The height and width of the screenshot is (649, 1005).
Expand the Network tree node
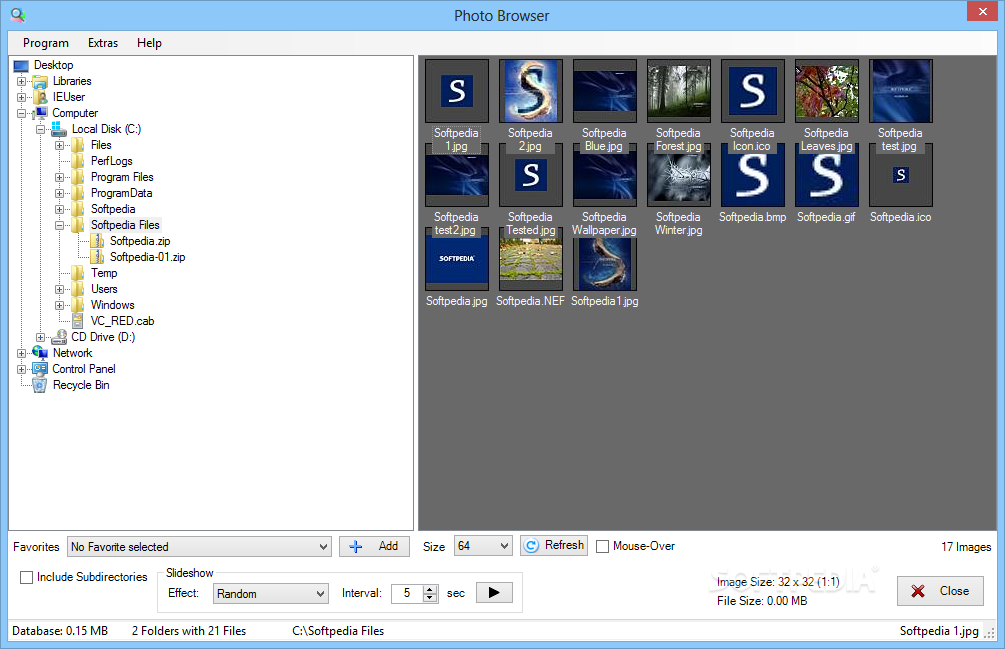click(x=21, y=354)
